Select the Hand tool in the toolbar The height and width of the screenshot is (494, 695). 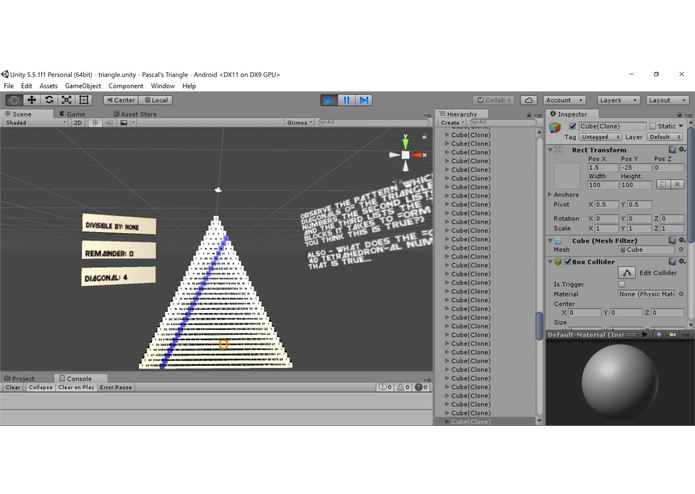pyautogui.click(x=14, y=100)
